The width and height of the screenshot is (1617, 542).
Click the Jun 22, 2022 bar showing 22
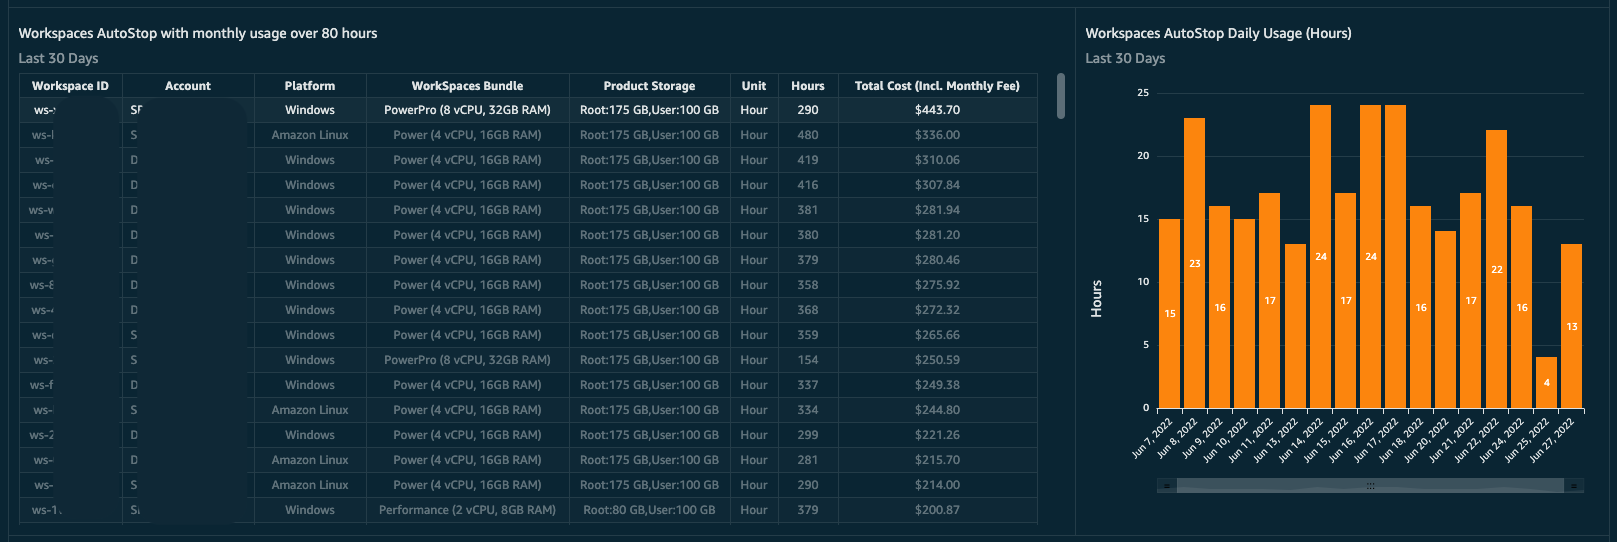(1496, 269)
